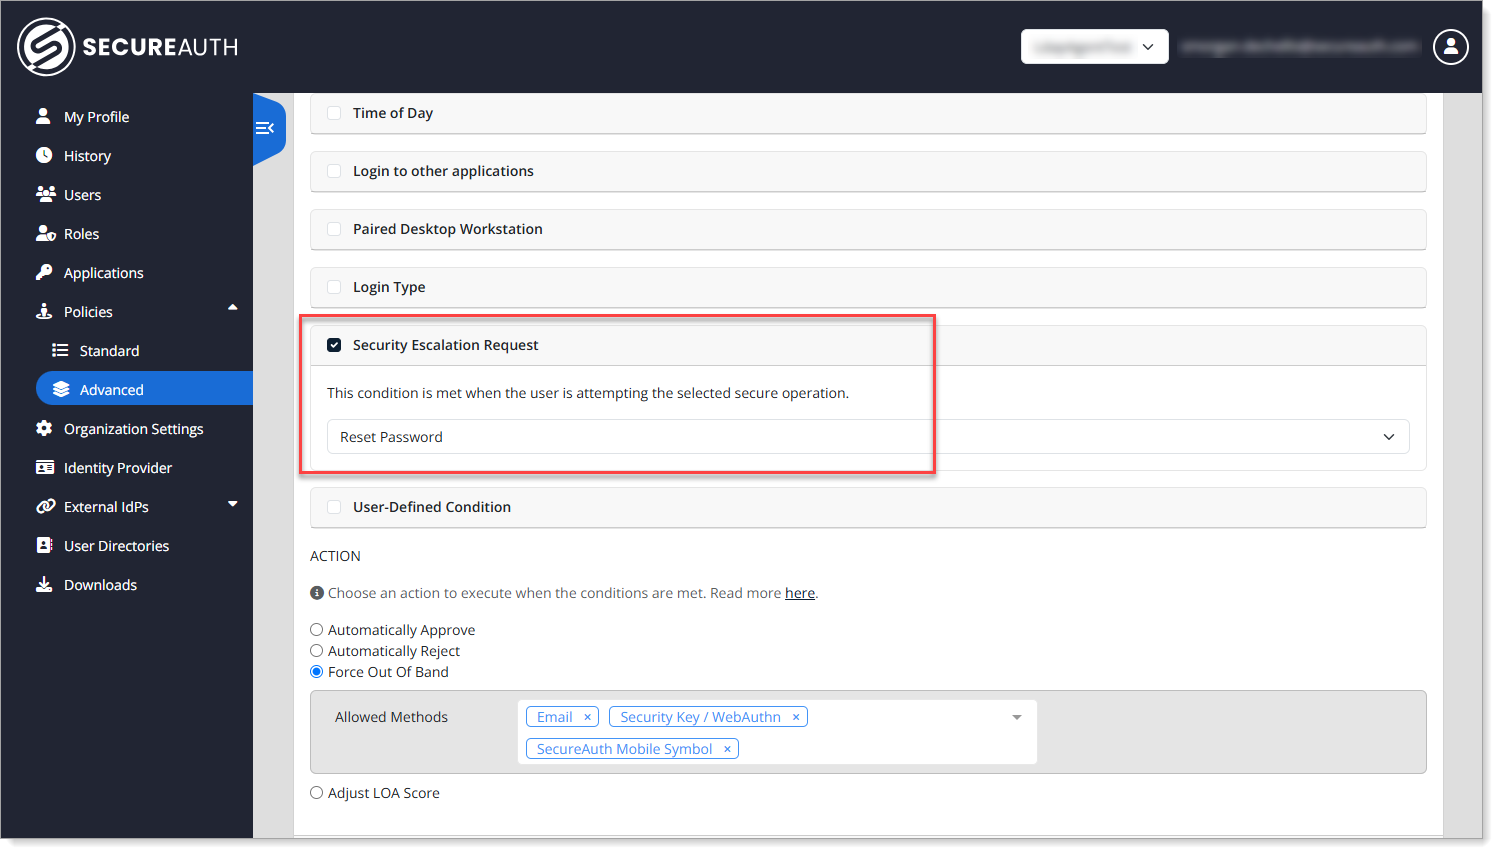Collapse the Policies menu arrow
Image resolution: width=1498 pixels, height=854 pixels.
233,308
